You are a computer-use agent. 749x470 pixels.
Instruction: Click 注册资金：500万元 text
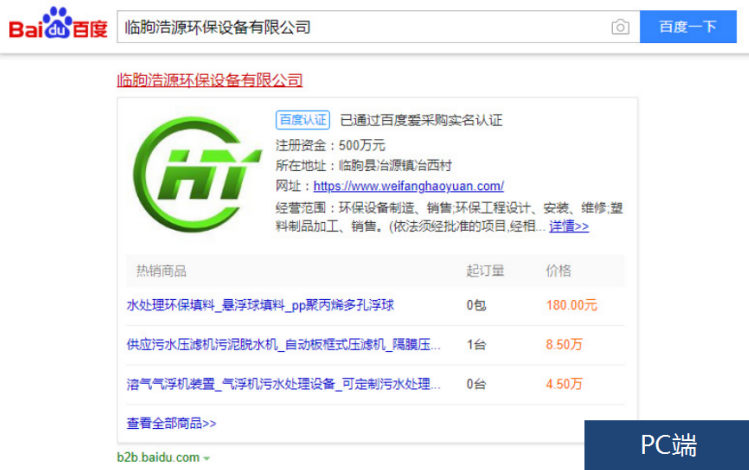330,145
